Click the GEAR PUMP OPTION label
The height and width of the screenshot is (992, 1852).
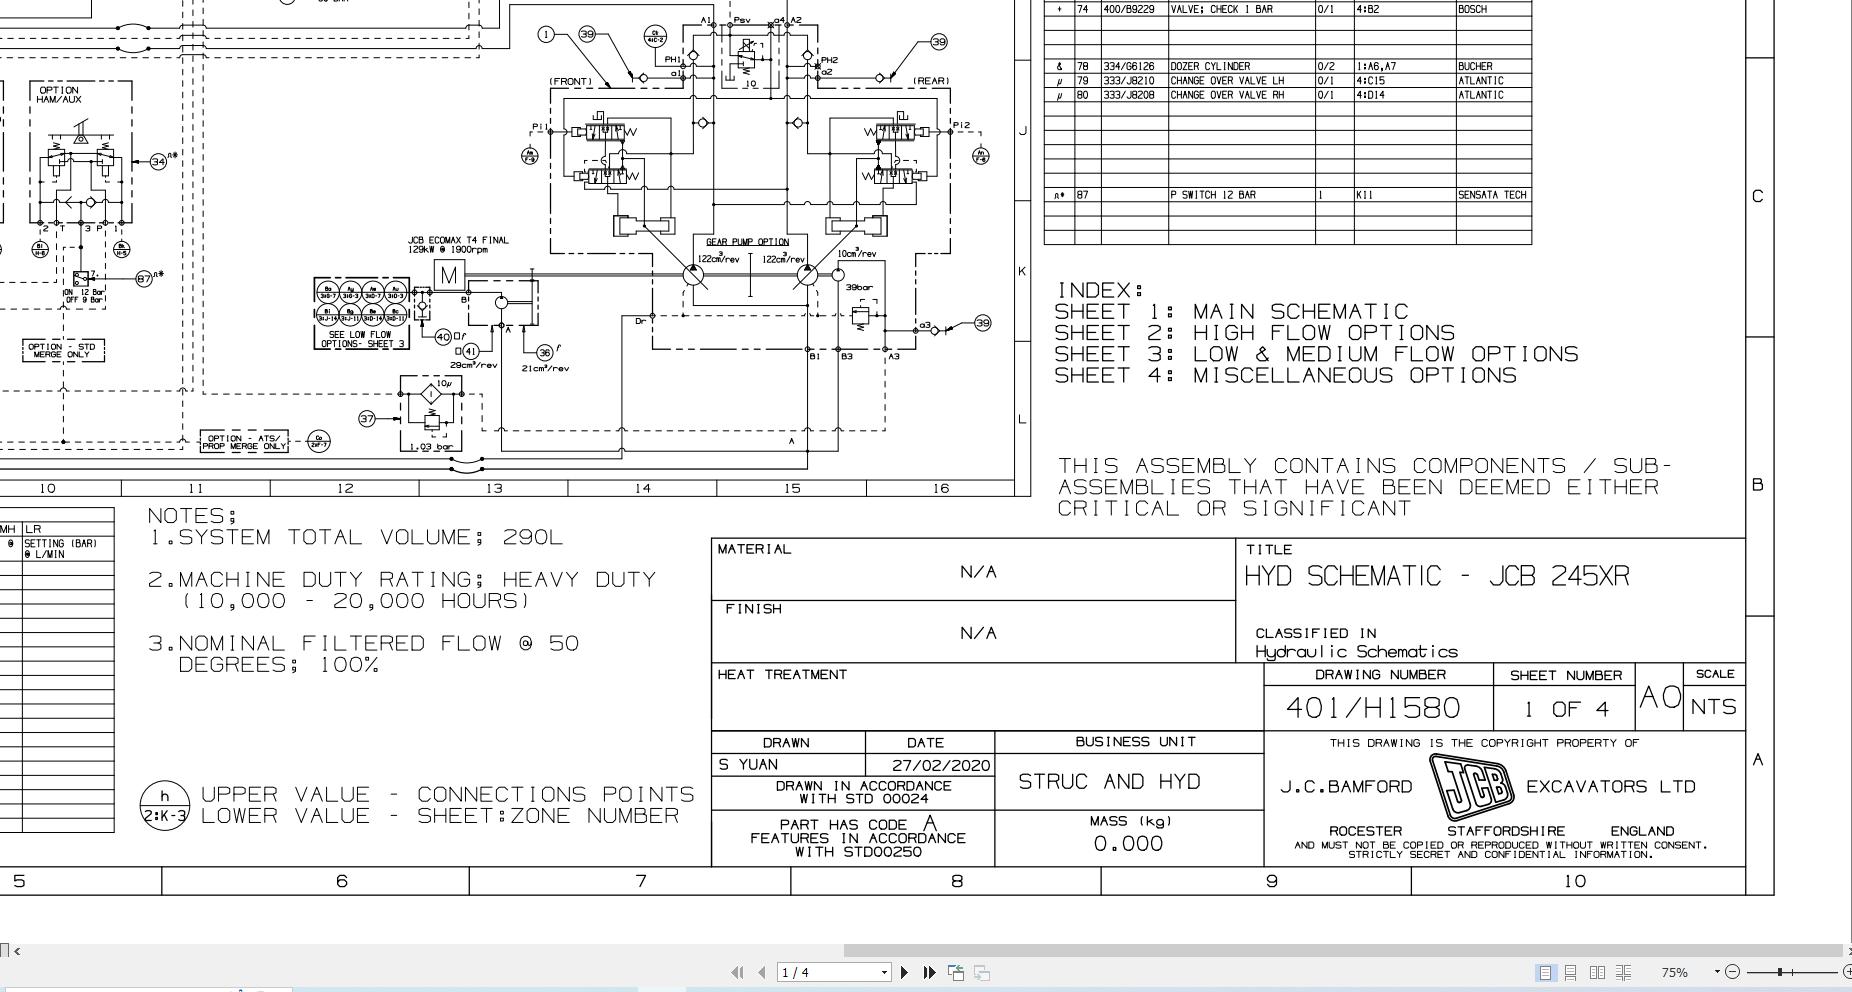(747, 242)
